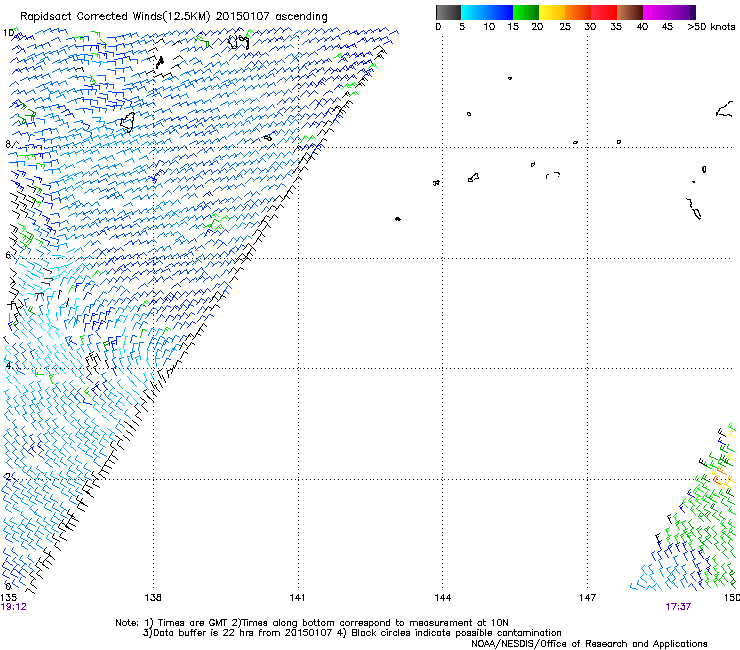740x650 pixels.
Task: Click the latitude label '4' on left axis
Action: pos(8,366)
